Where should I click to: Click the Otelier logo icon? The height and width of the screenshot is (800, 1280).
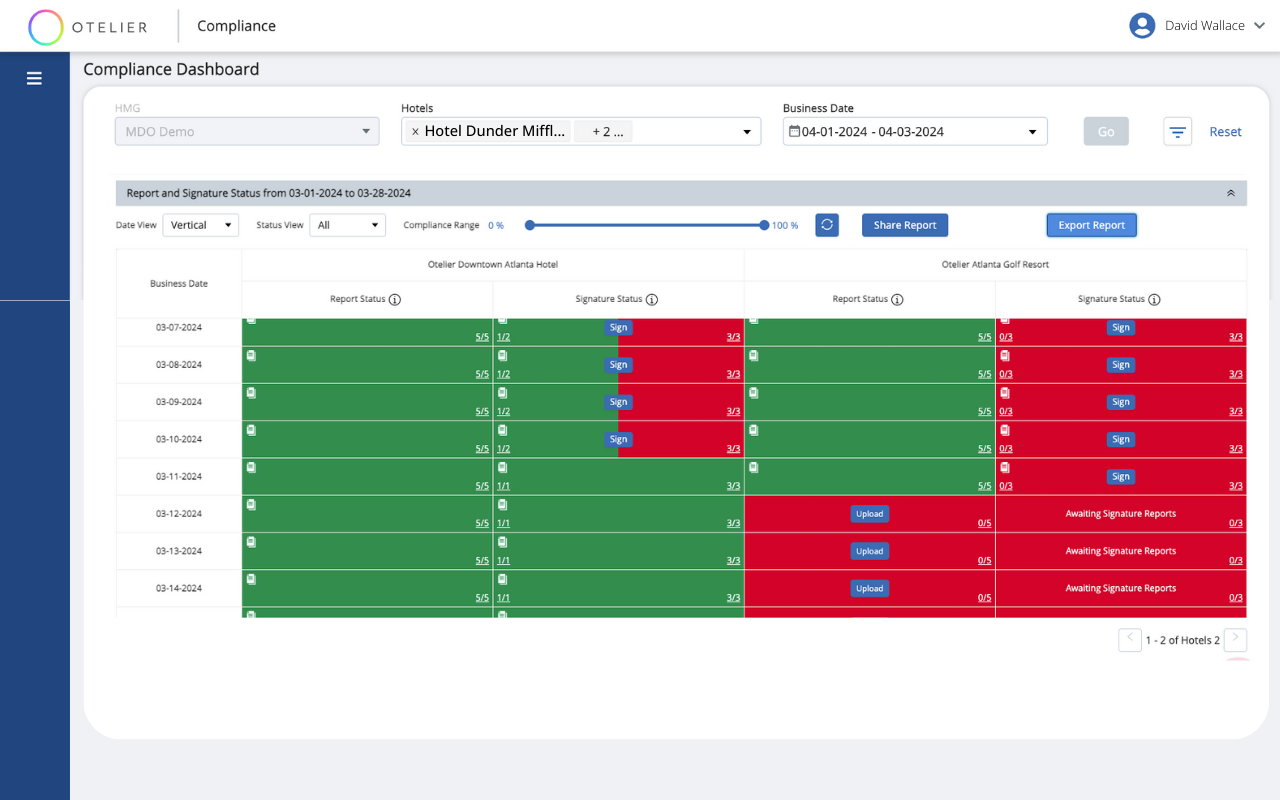(x=46, y=27)
